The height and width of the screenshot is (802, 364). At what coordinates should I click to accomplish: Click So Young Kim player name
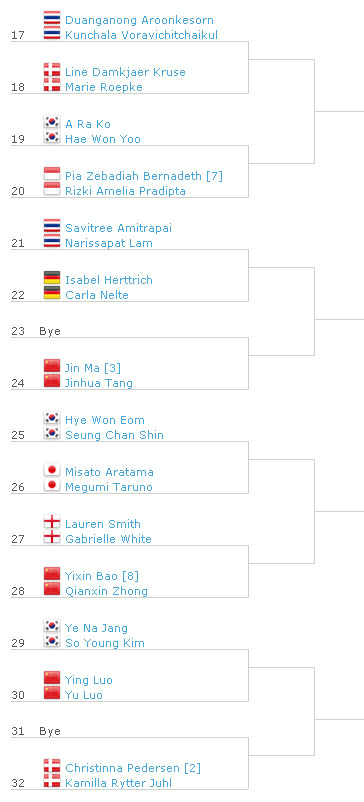tap(105, 643)
